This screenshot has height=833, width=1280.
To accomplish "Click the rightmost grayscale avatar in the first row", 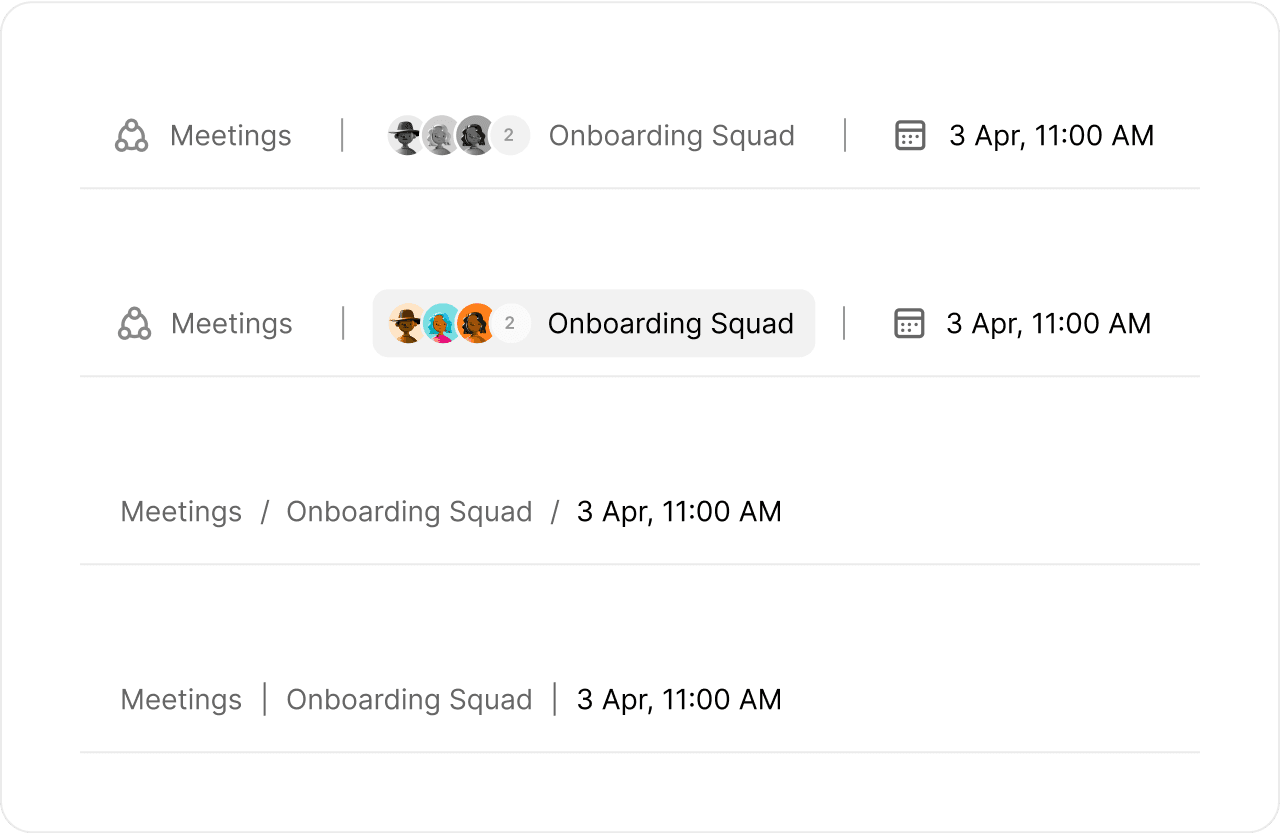I will click(475, 136).
